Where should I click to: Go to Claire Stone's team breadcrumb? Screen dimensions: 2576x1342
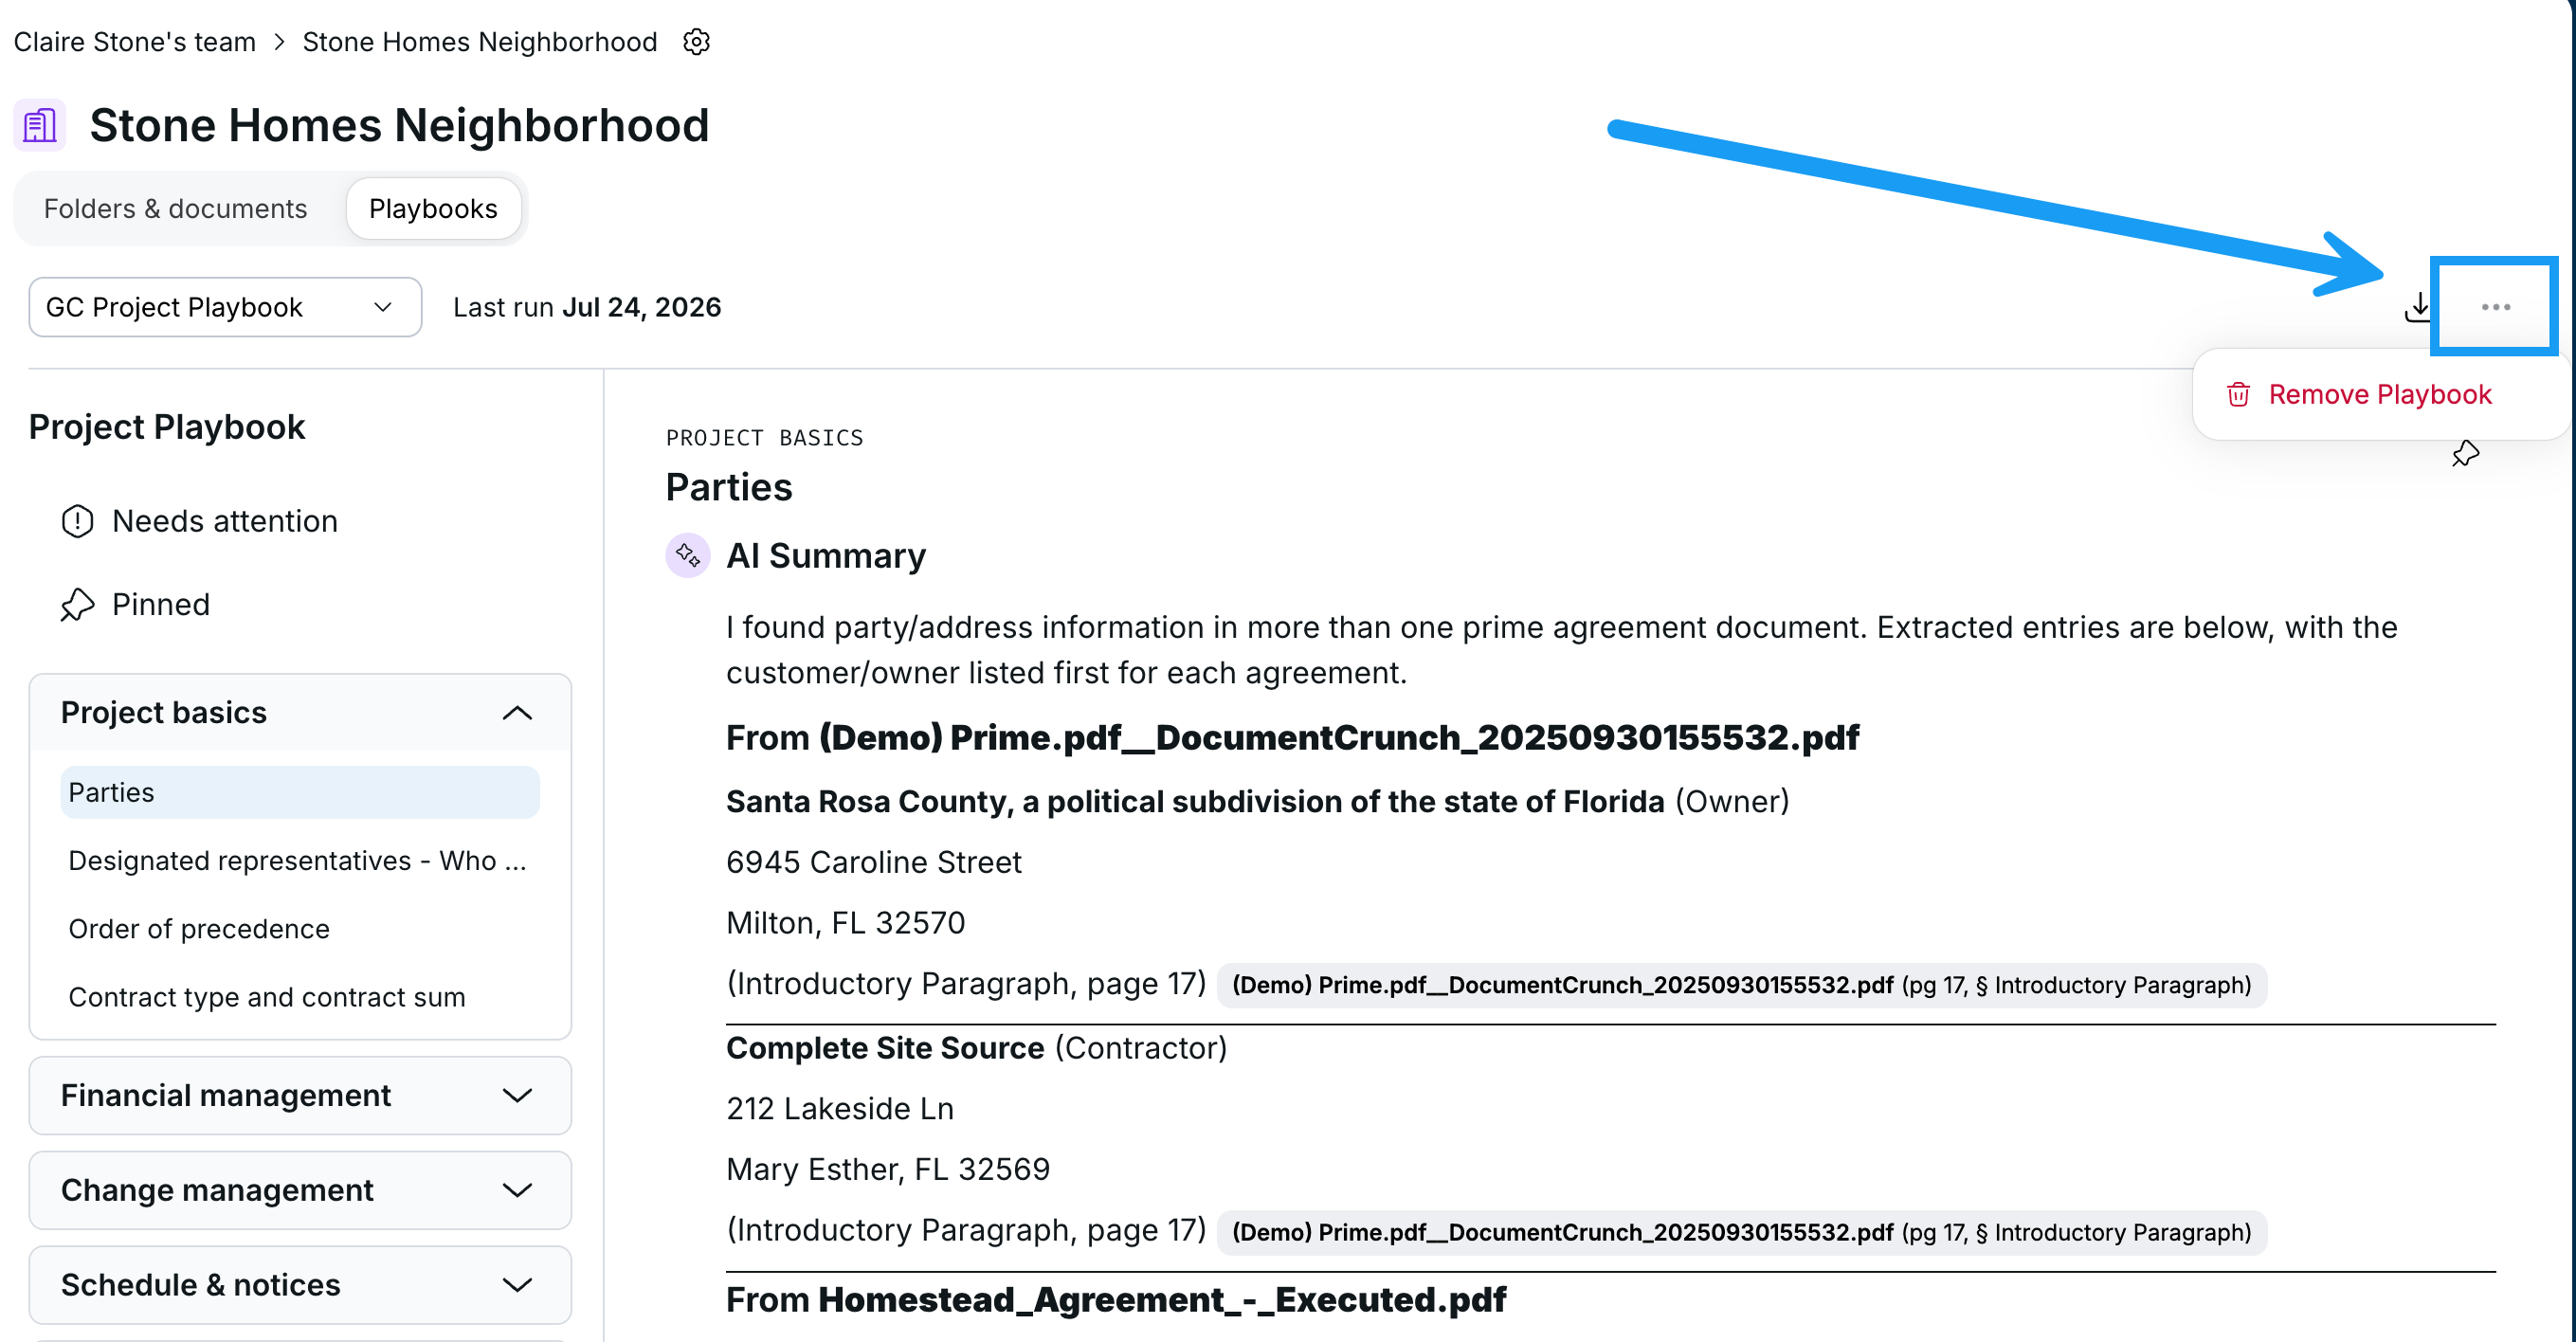click(x=135, y=42)
